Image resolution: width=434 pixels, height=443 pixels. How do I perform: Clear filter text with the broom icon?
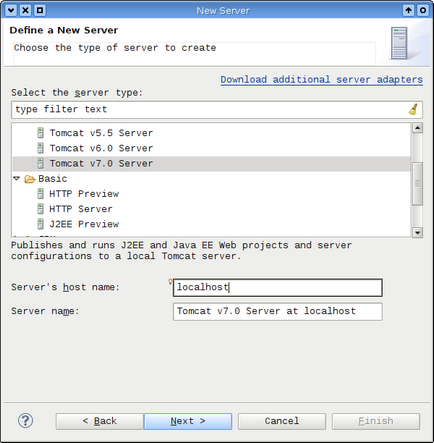click(413, 109)
